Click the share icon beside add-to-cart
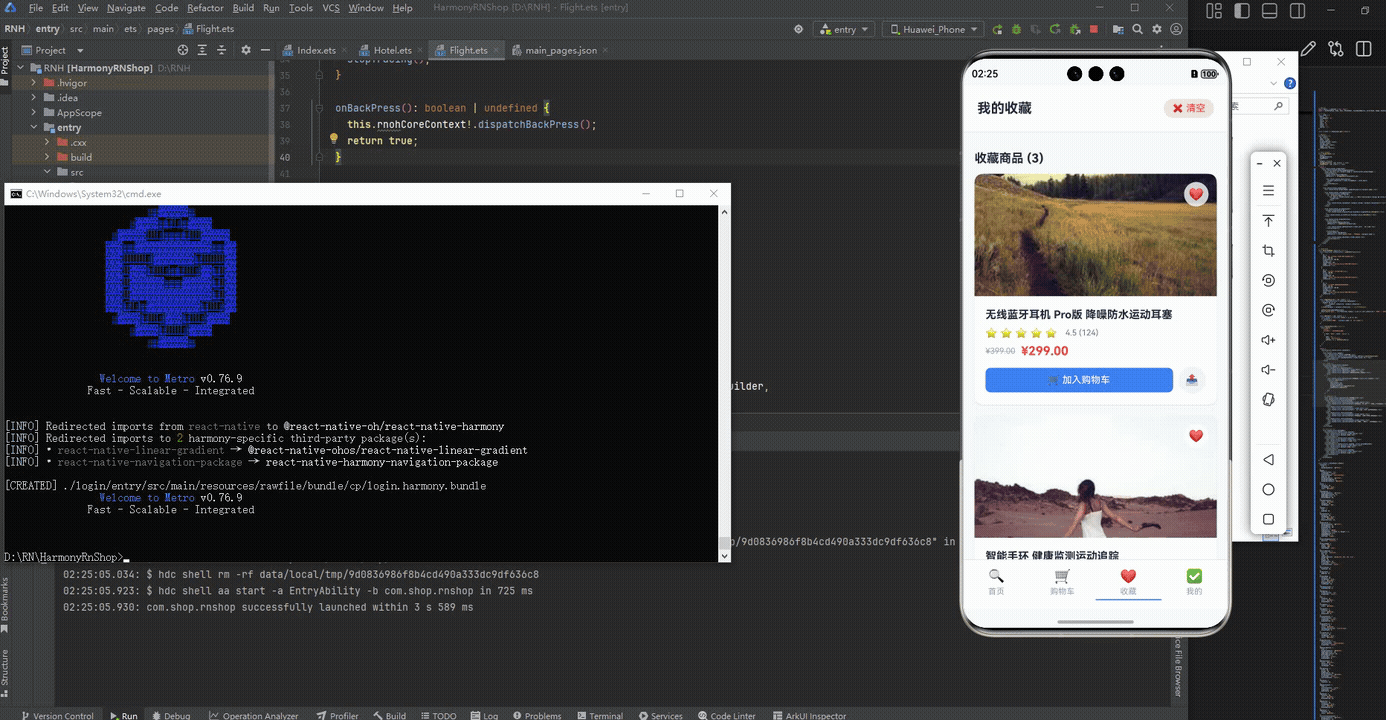Viewport: 1386px width, 720px height. tap(1192, 380)
